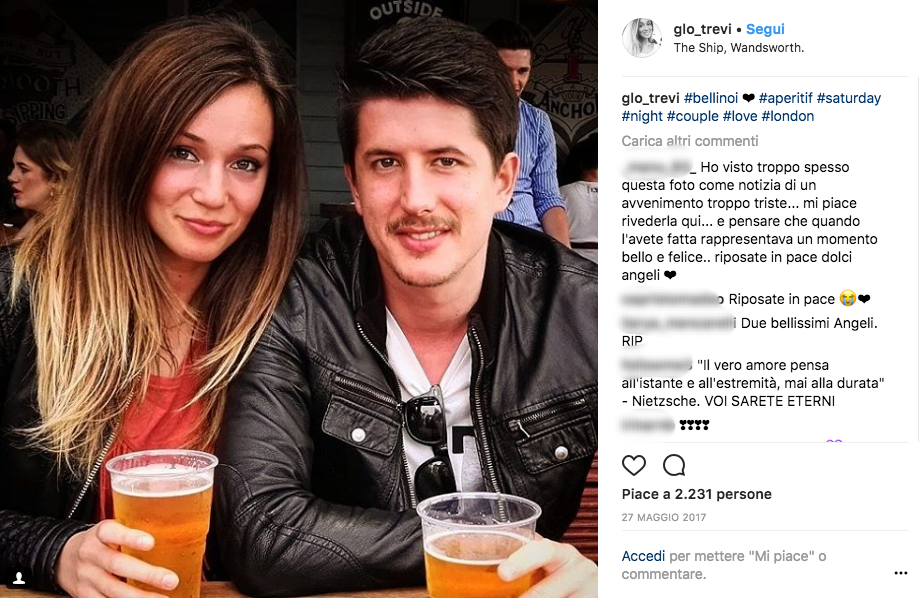Open the comment bubble icon
Screen dimensions: 919x598
[x=674, y=466]
